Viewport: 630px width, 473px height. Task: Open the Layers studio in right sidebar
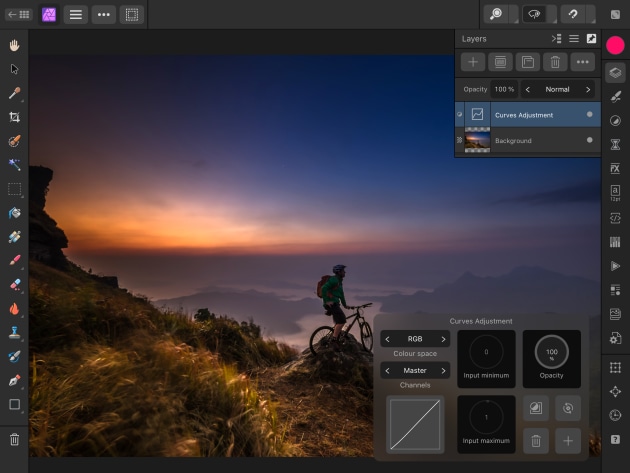click(615, 73)
